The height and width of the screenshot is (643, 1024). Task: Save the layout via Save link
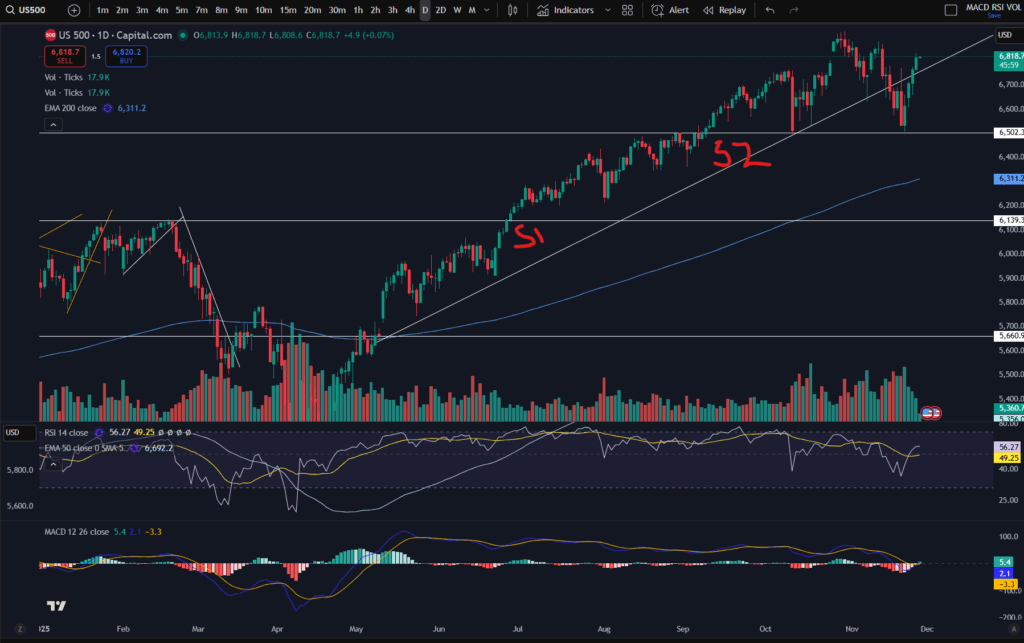tap(993, 16)
